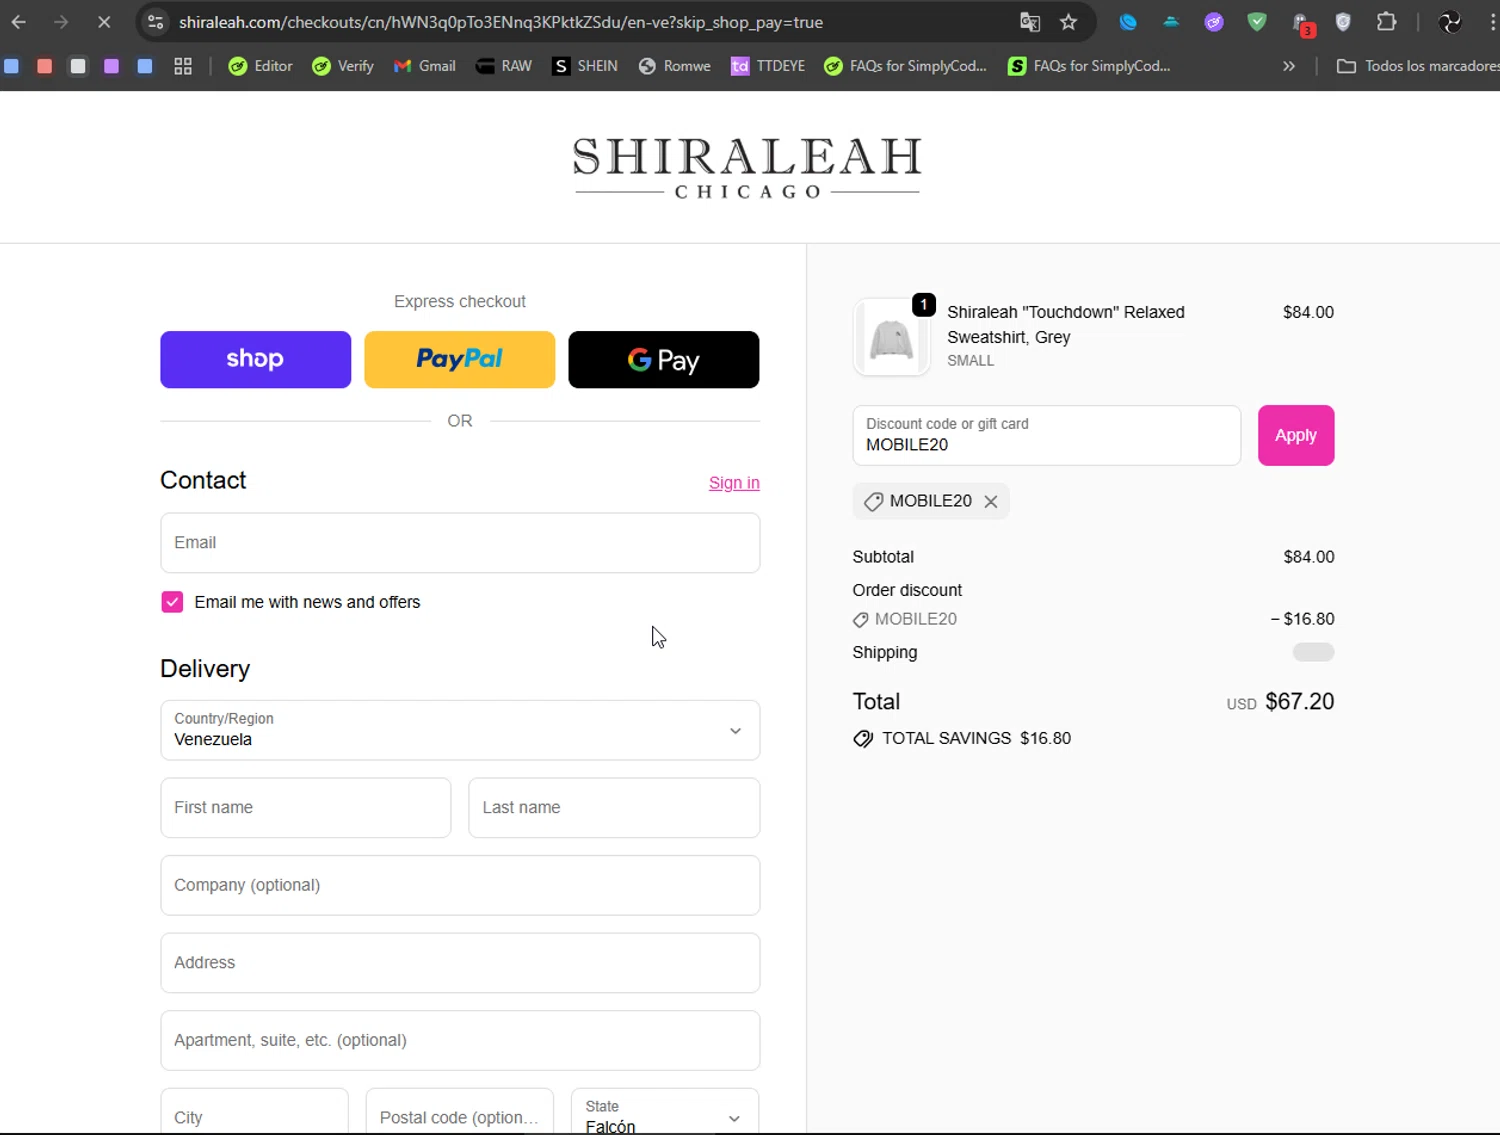
Task: Open the blue Edge-like extension icon
Action: [x=1128, y=22]
